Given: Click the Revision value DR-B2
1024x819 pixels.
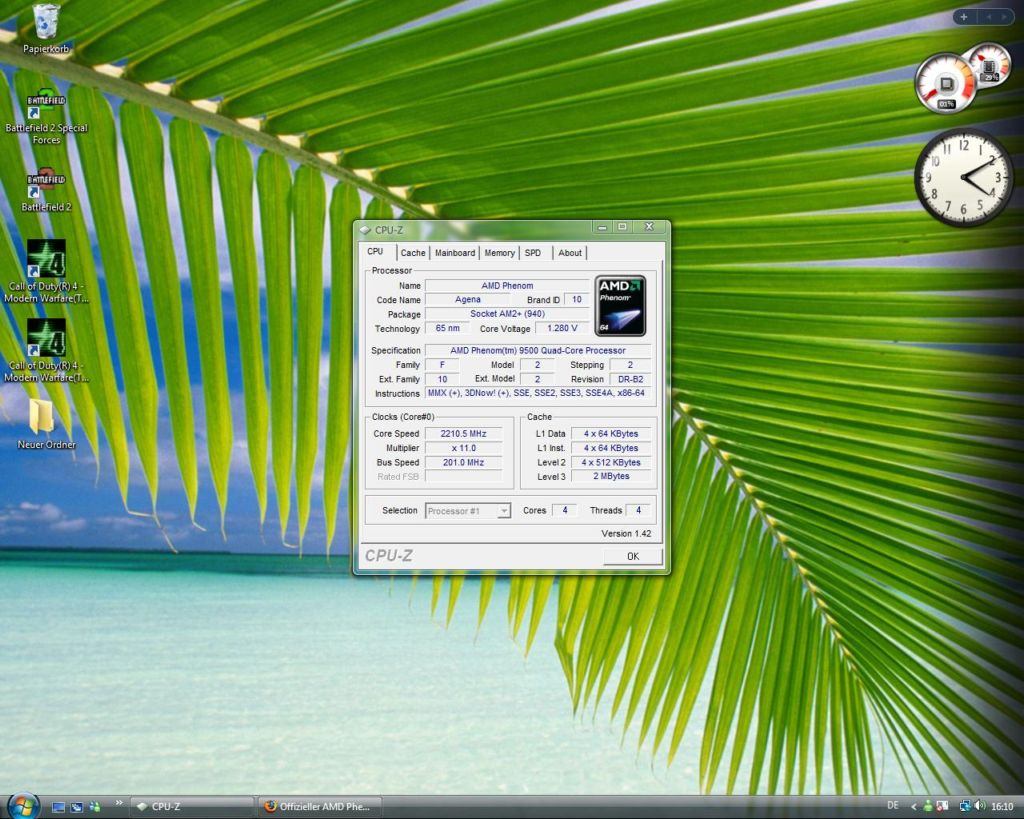Looking at the screenshot, I should coord(630,379).
